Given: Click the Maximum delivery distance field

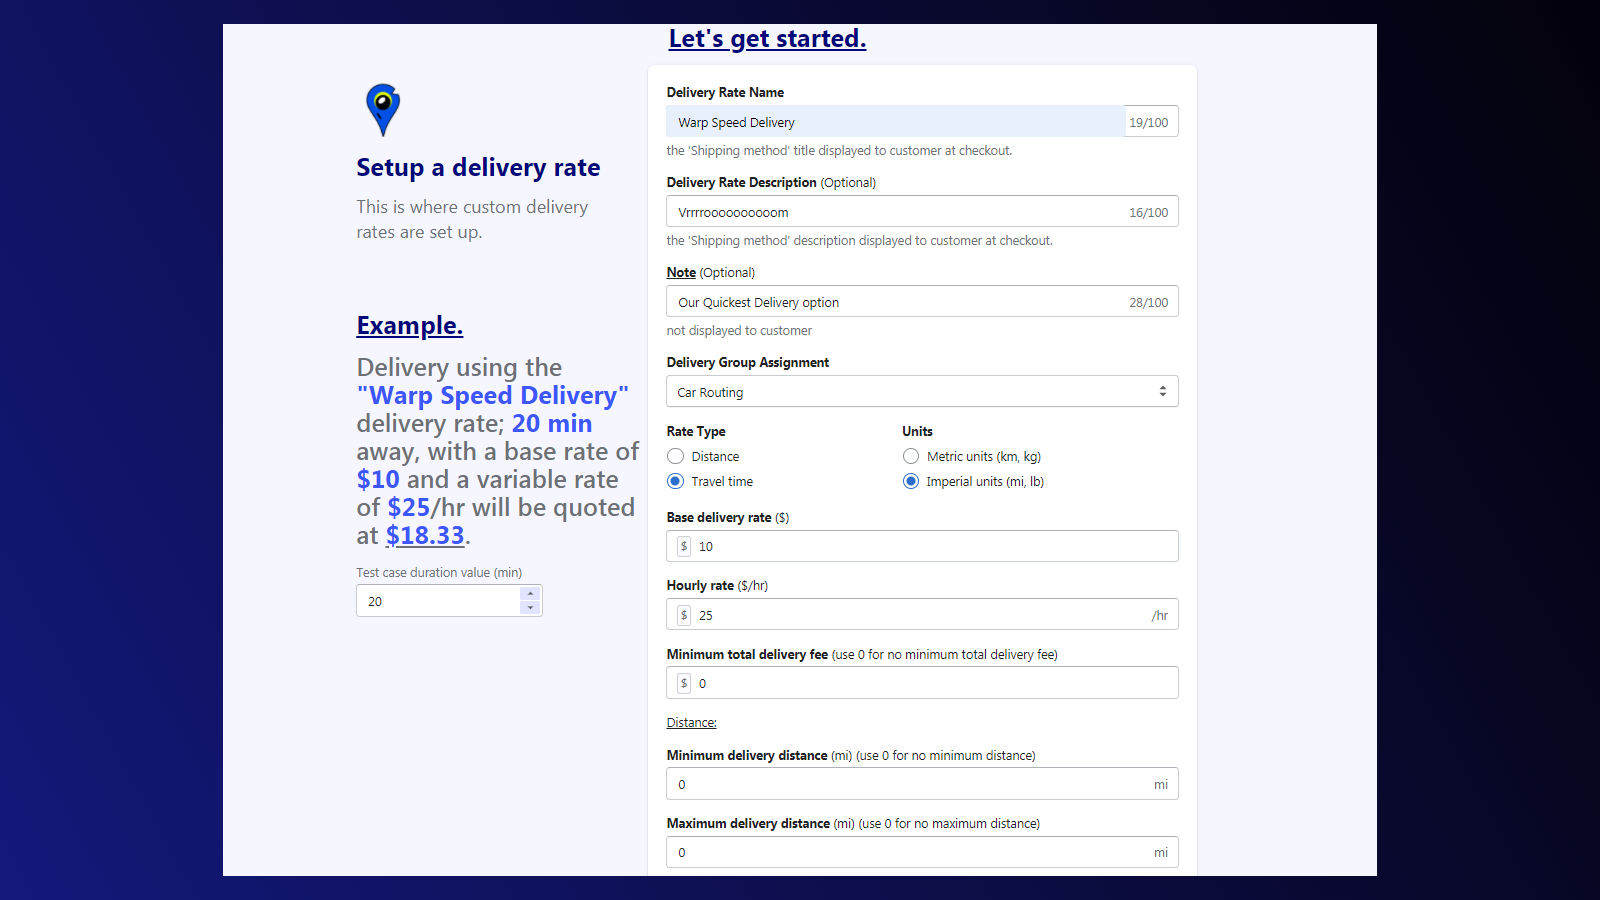Looking at the screenshot, I should (922, 852).
